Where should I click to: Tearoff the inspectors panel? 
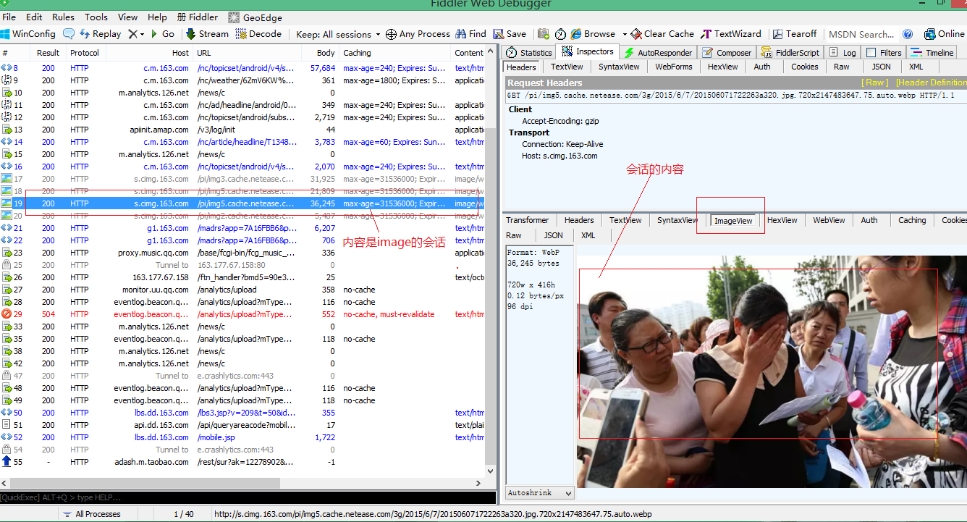794,34
